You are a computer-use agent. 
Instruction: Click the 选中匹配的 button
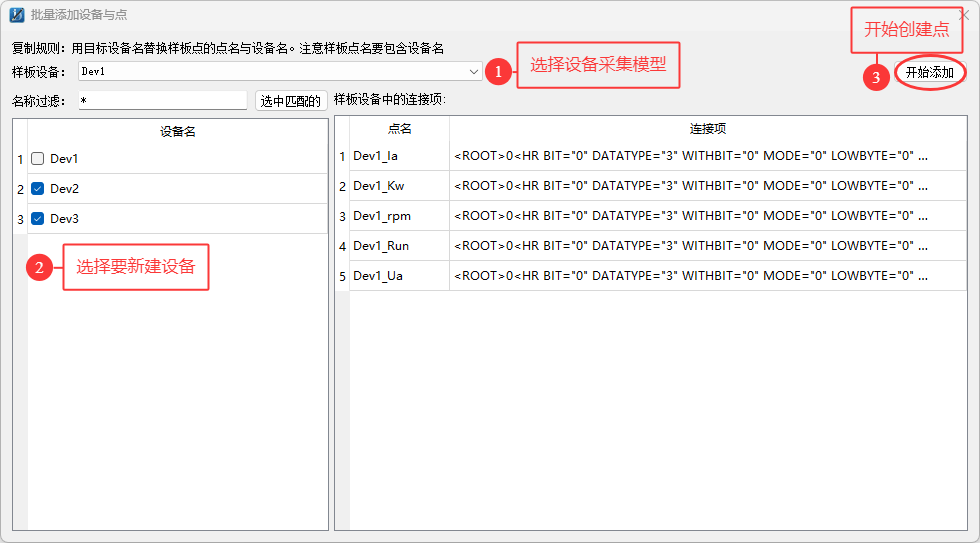tap(291, 101)
